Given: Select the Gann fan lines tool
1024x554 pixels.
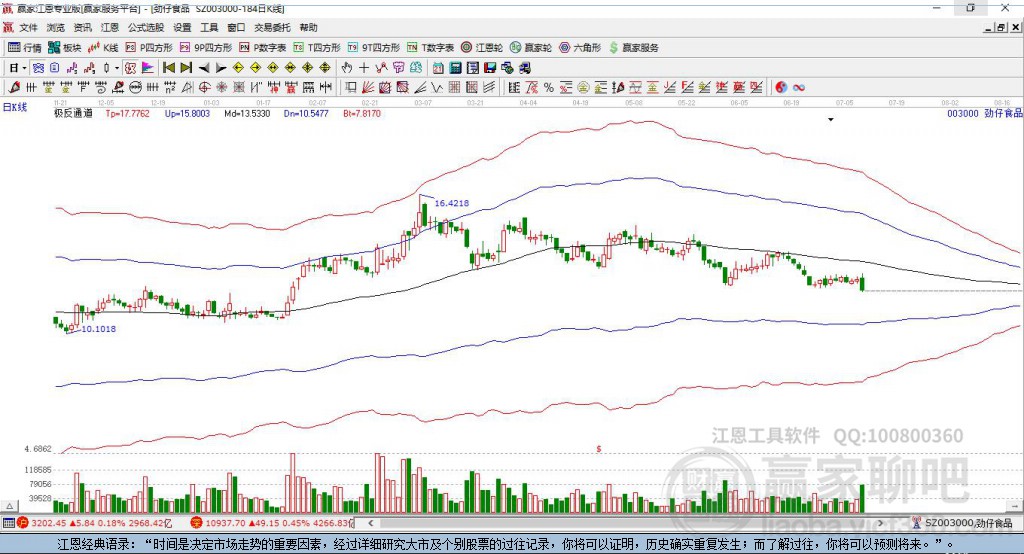Looking at the screenshot, I should coord(367,87).
